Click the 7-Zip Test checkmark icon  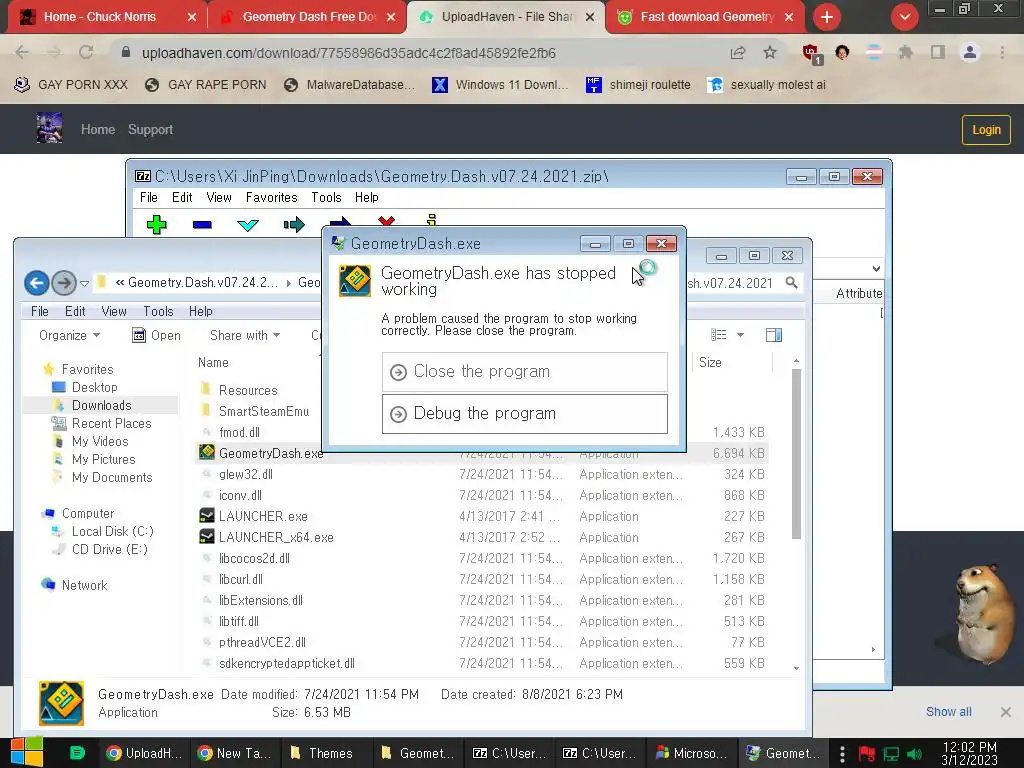point(248,225)
